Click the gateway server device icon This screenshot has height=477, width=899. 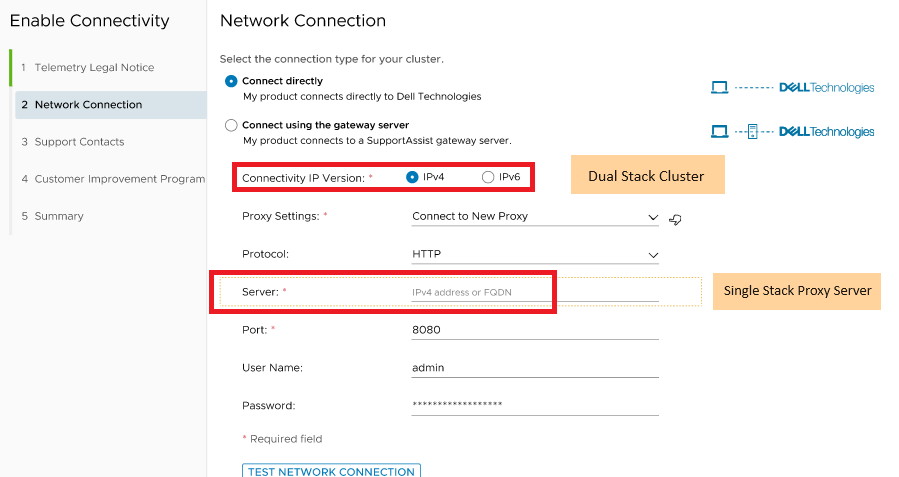[752, 131]
